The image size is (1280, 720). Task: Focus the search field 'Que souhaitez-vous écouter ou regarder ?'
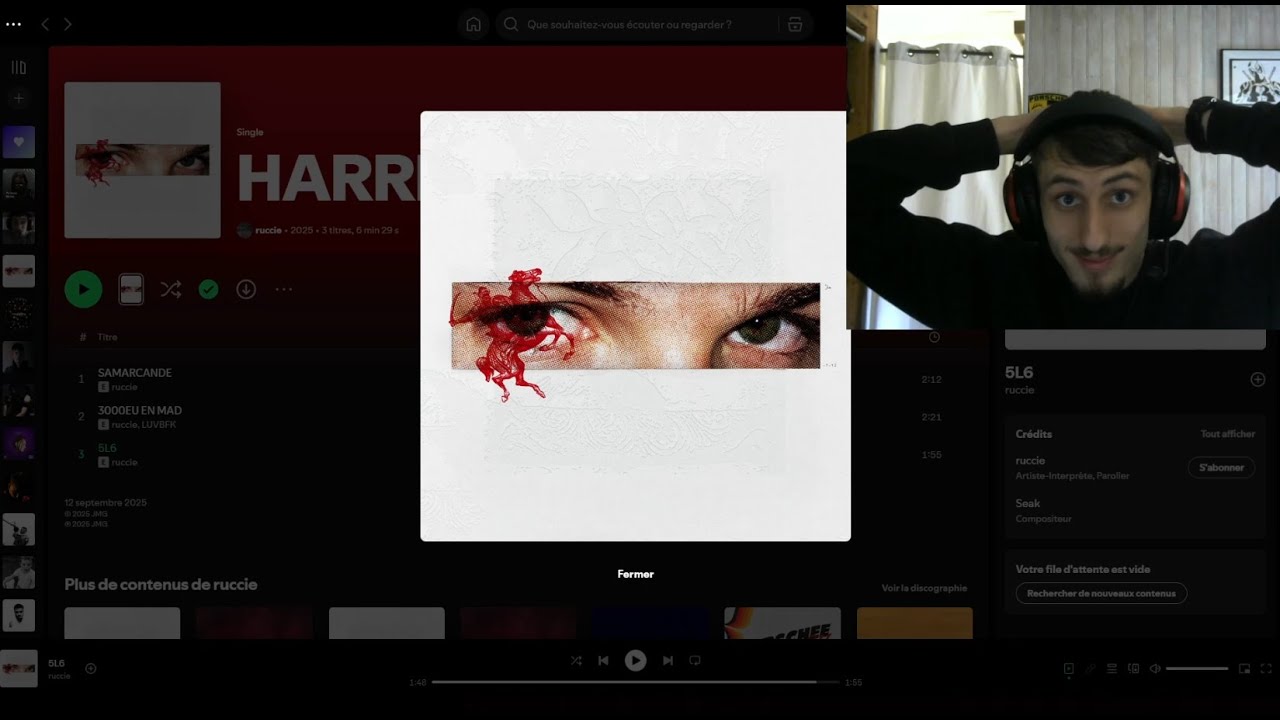640,24
